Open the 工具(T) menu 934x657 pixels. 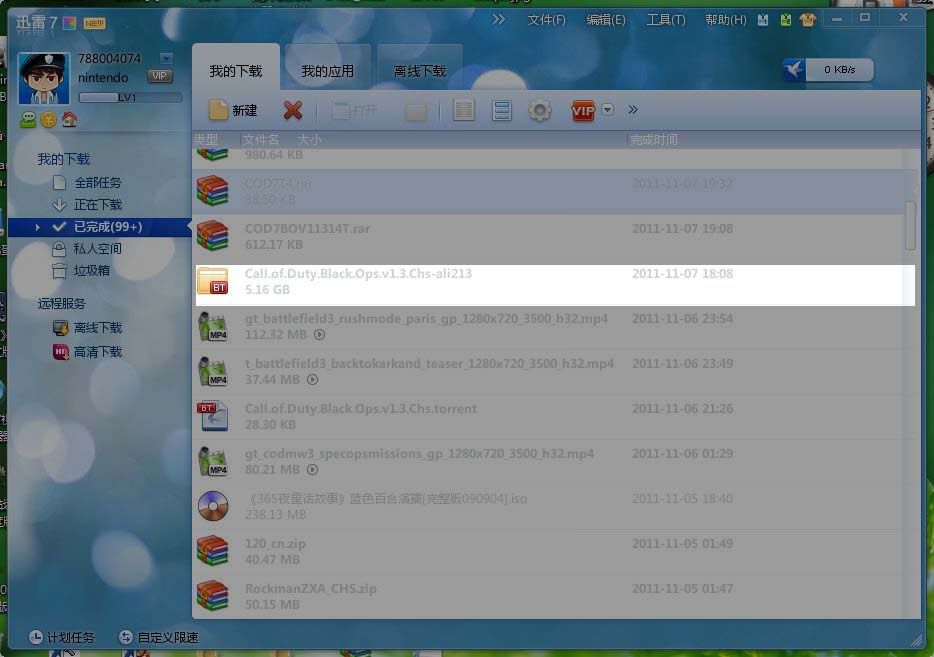coord(665,20)
